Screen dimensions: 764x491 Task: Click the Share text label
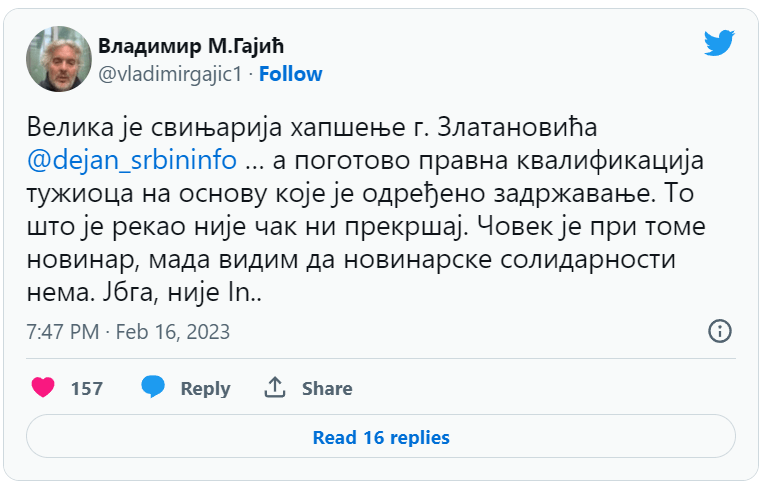(x=327, y=388)
